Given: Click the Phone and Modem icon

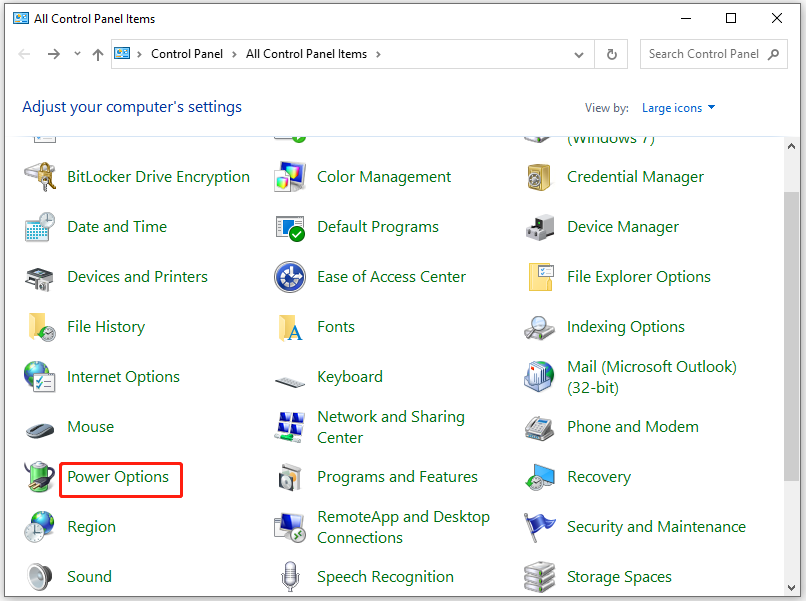Looking at the screenshot, I should [539, 428].
